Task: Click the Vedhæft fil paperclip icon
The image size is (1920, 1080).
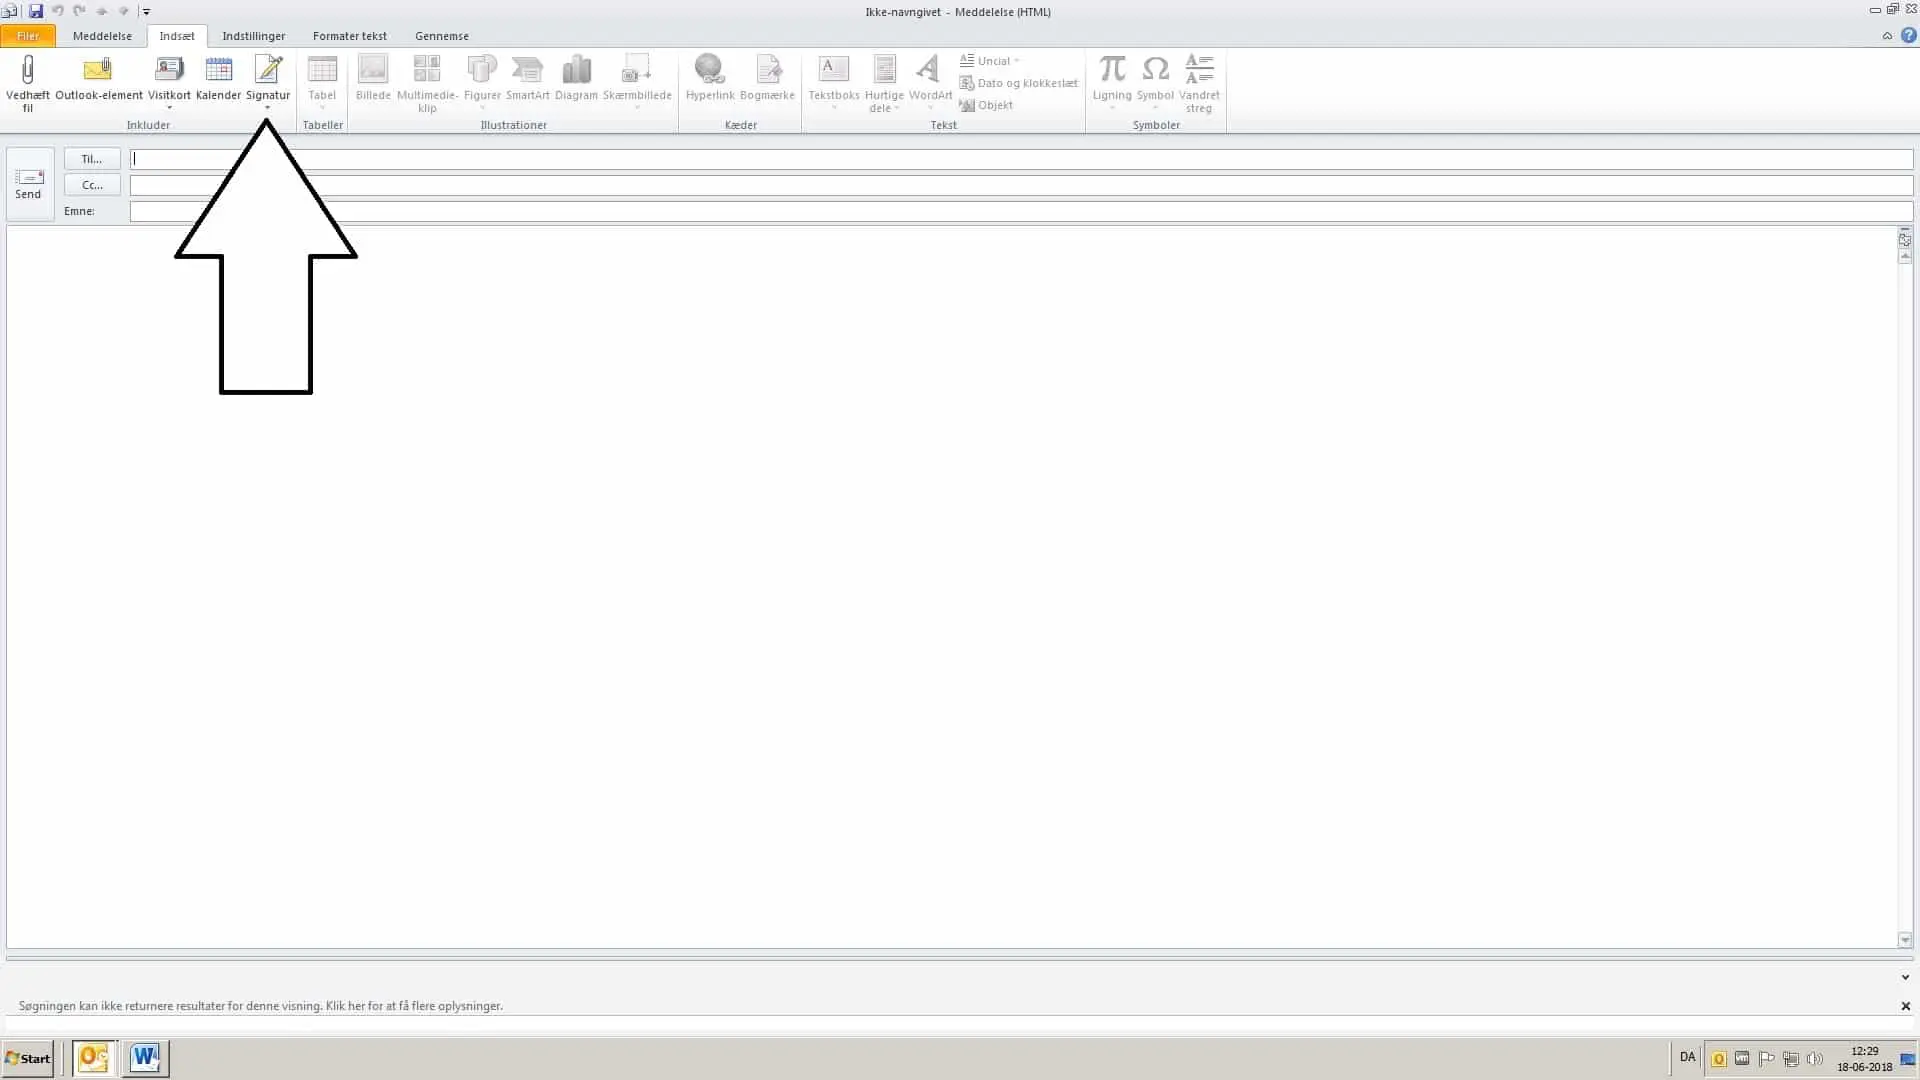Action: (x=28, y=70)
